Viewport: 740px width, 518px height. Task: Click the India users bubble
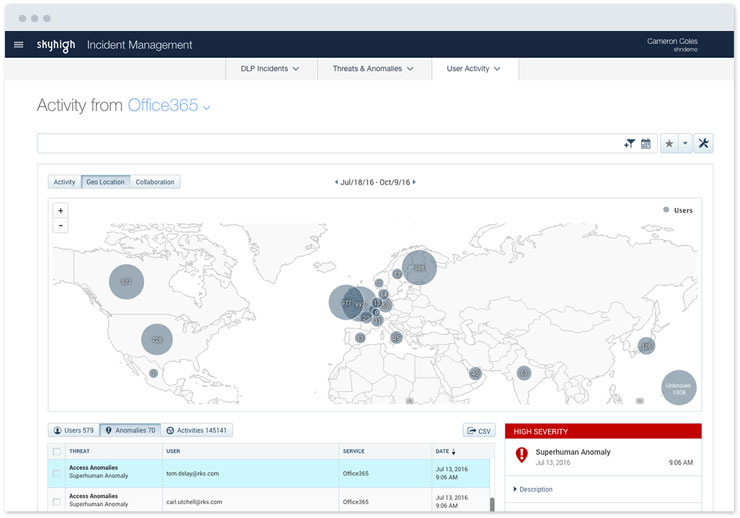click(x=523, y=373)
